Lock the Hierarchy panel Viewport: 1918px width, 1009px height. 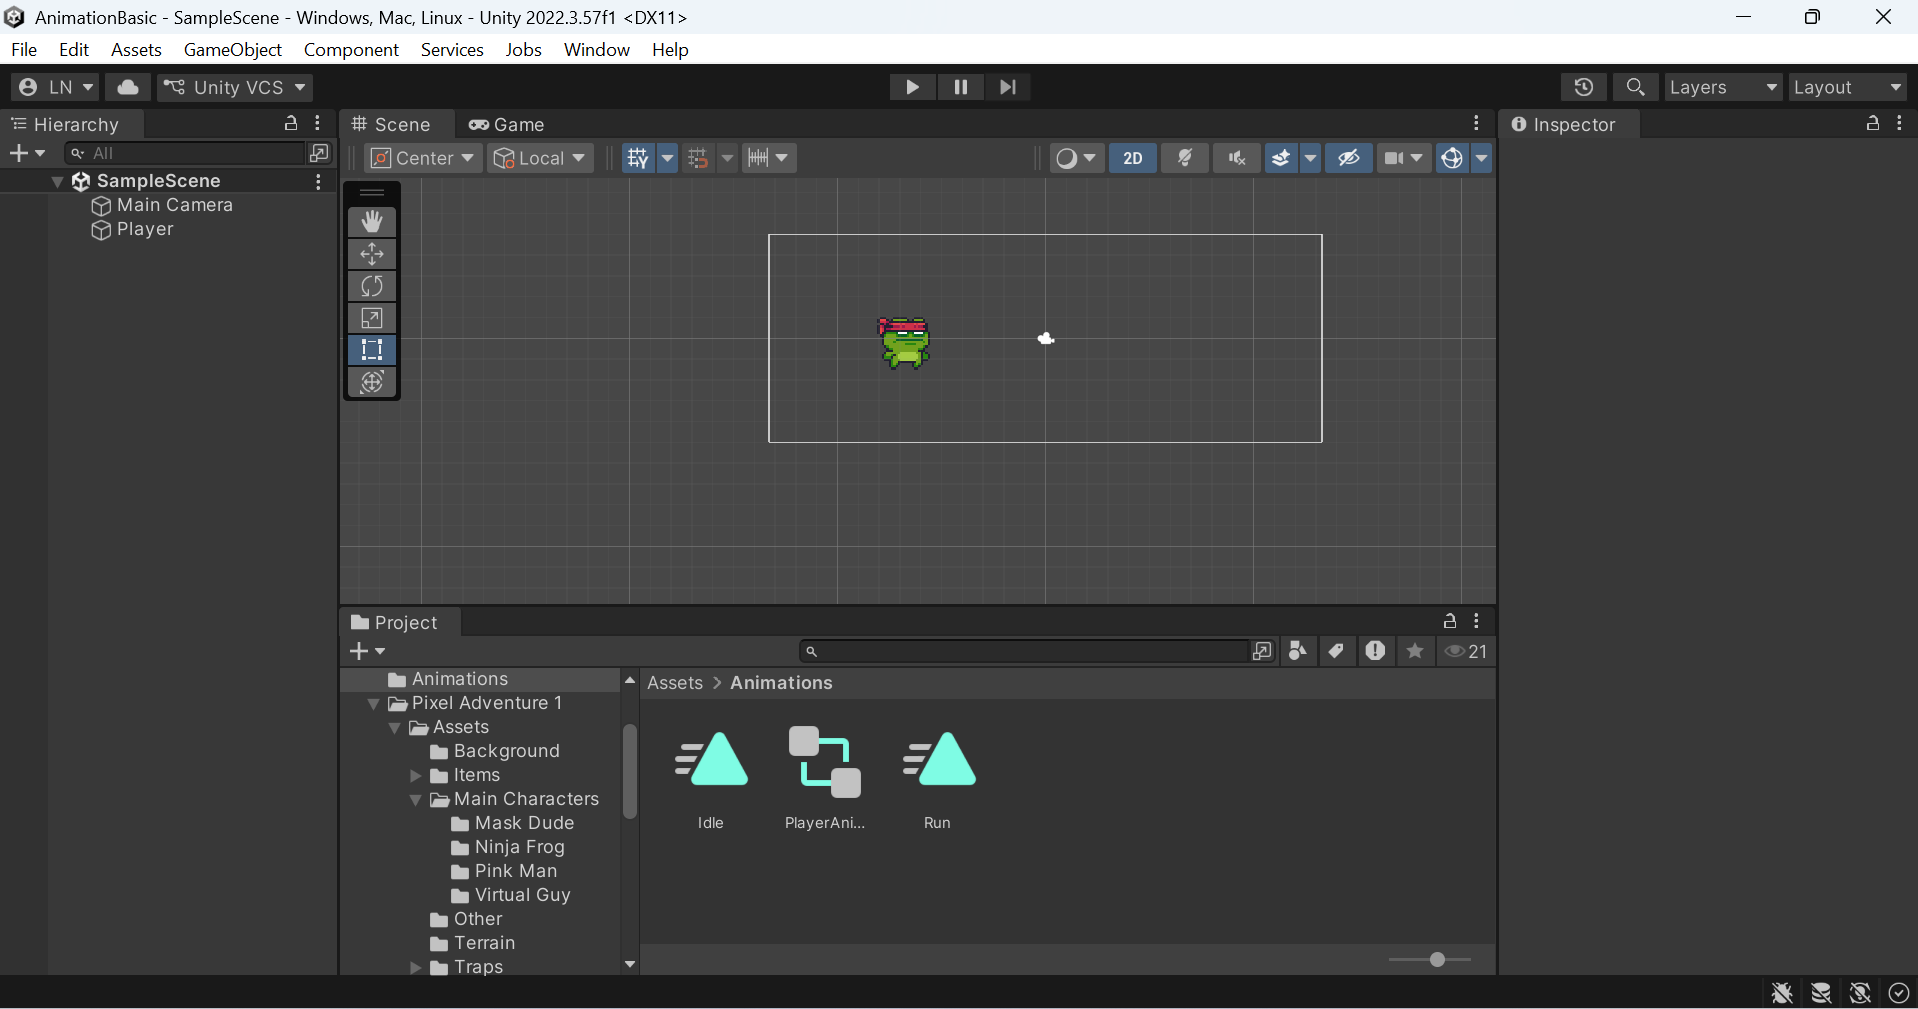(291, 123)
